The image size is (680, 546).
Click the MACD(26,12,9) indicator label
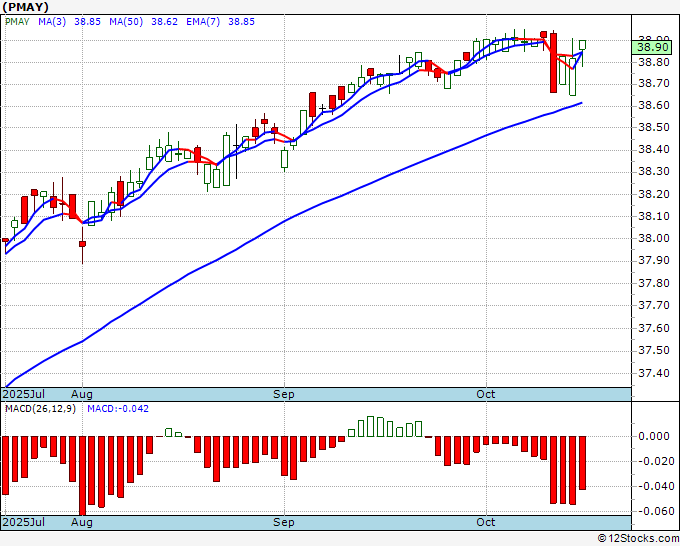[x=40, y=409]
